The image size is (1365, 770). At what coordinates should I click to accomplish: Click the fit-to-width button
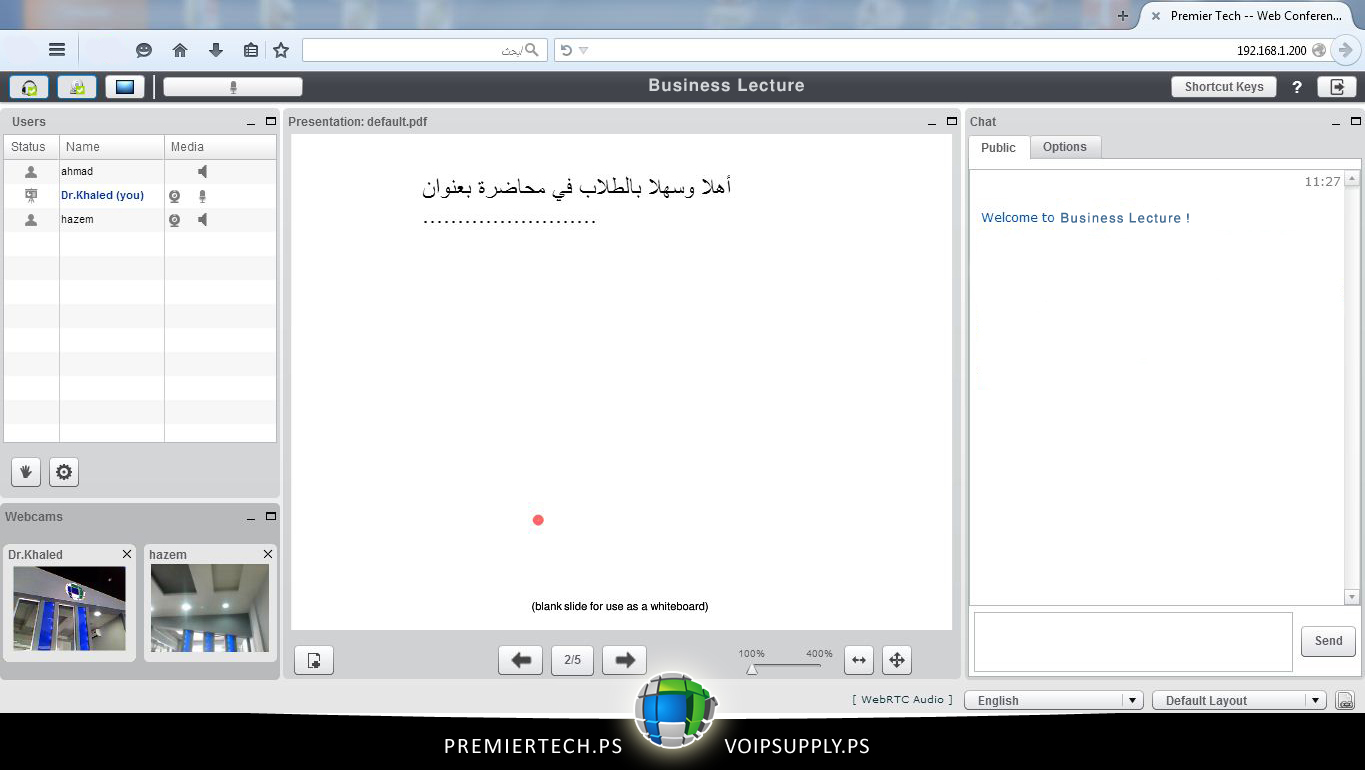(858, 660)
